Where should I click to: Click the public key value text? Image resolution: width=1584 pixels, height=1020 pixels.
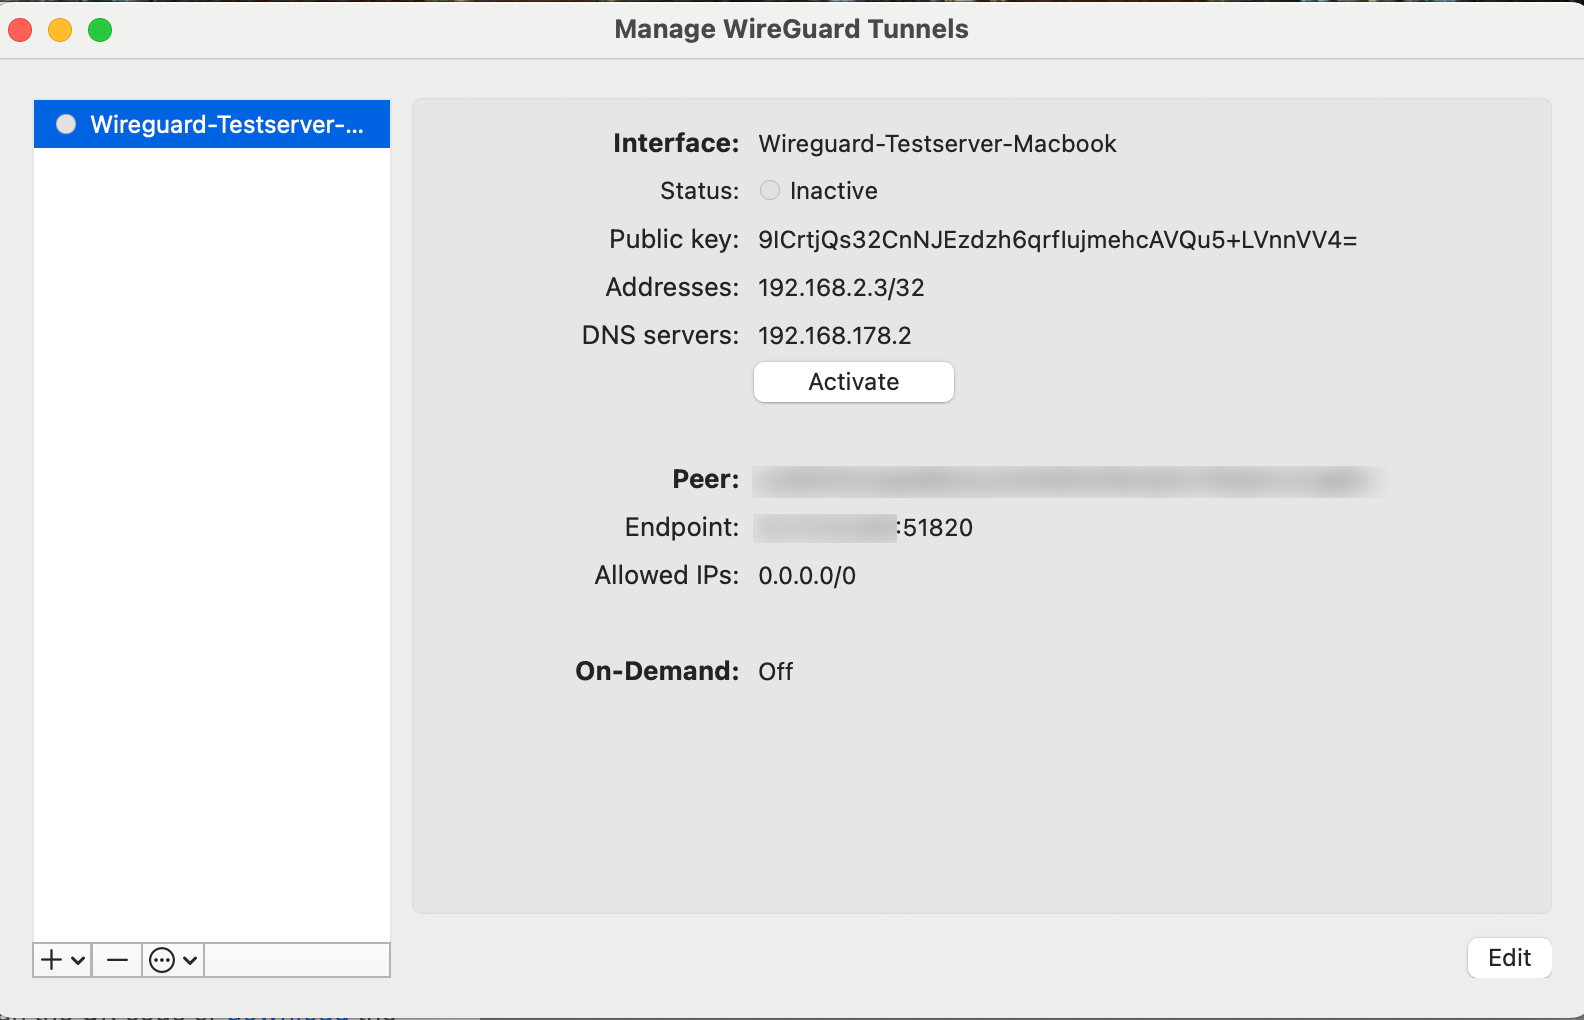point(1057,240)
